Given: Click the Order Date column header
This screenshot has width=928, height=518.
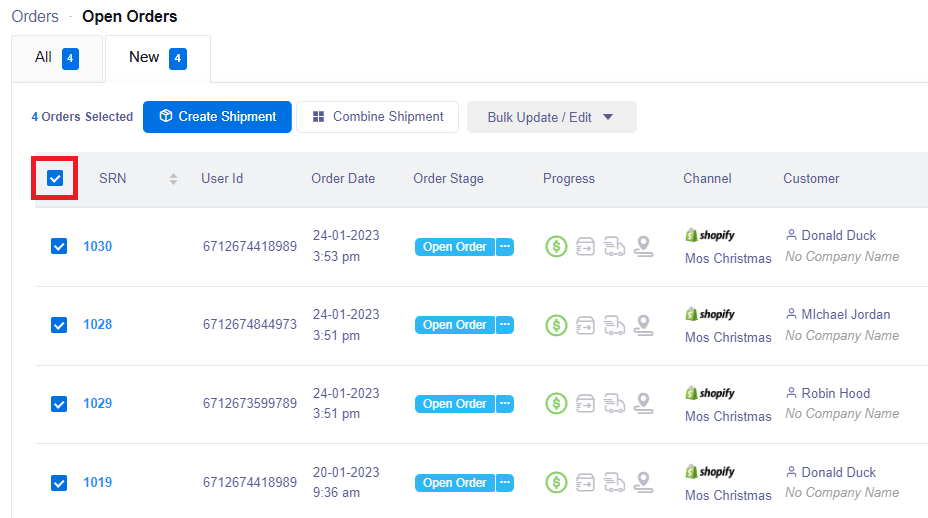Looking at the screenshot, I should [x=343, y=178].
